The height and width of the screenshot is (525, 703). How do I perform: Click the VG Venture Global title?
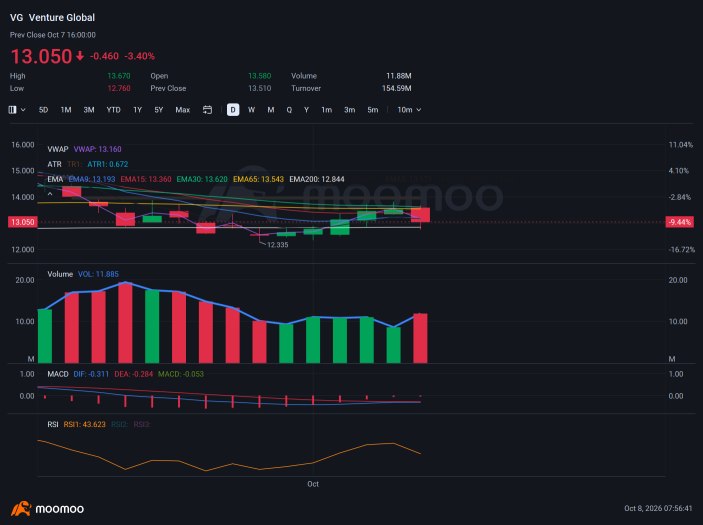point(52,17)
